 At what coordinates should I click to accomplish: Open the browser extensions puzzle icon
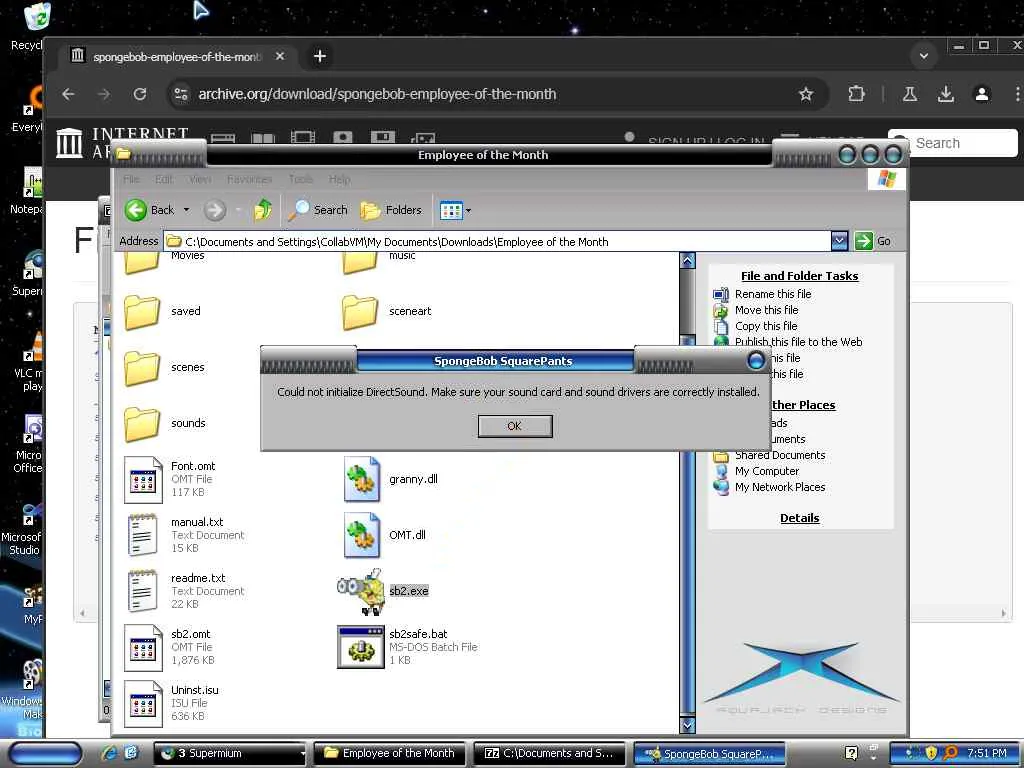point(856,94)
